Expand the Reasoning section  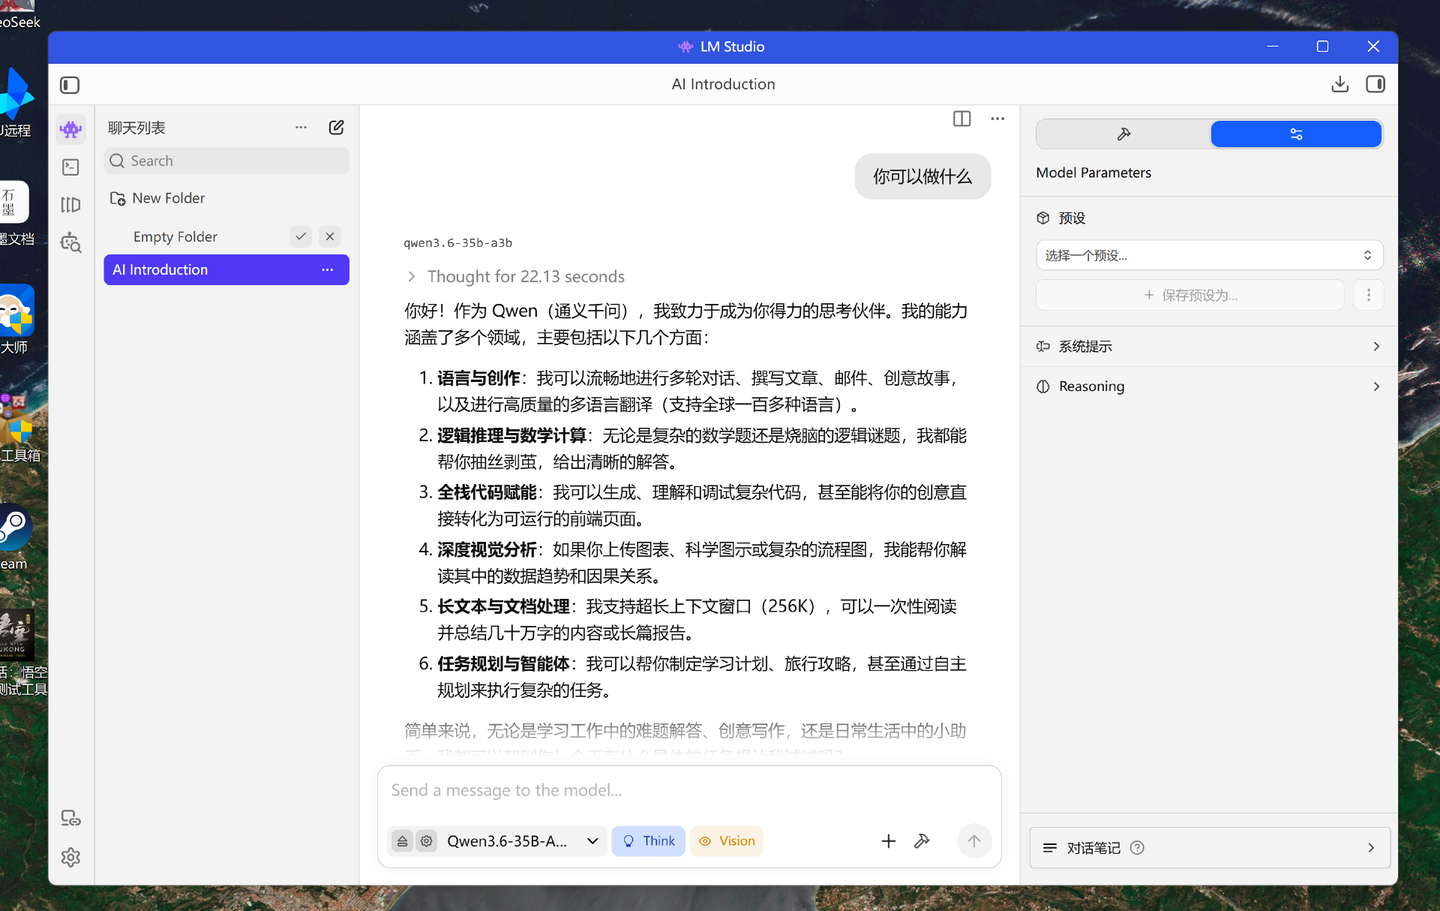[x=1209, y=386]
